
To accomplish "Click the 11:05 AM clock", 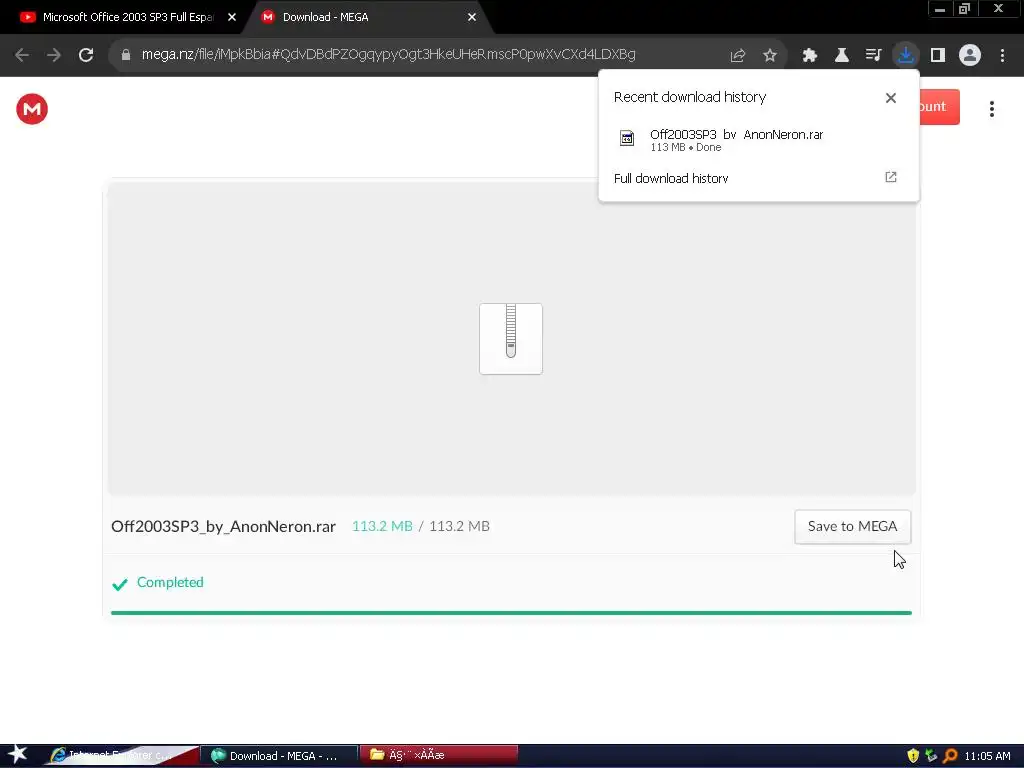I will [x=987, y=756].
